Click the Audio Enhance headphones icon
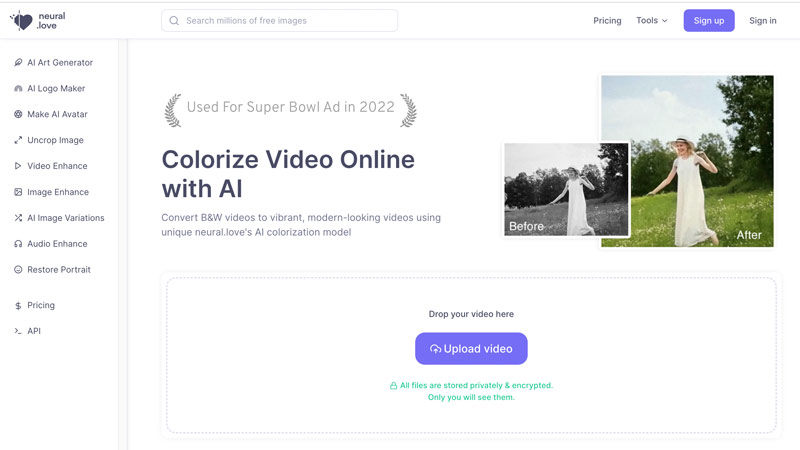The image size is (800, 450). pos(18,244)
